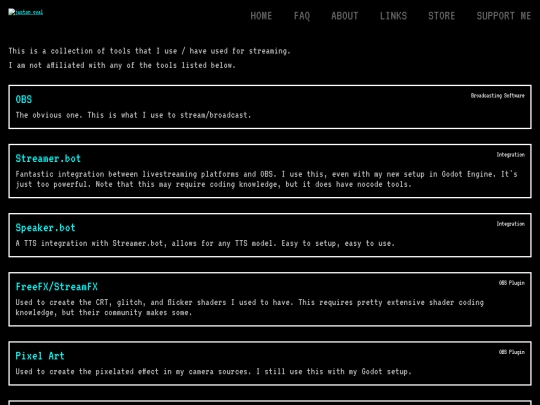Open the STORE page

(442, 16)
